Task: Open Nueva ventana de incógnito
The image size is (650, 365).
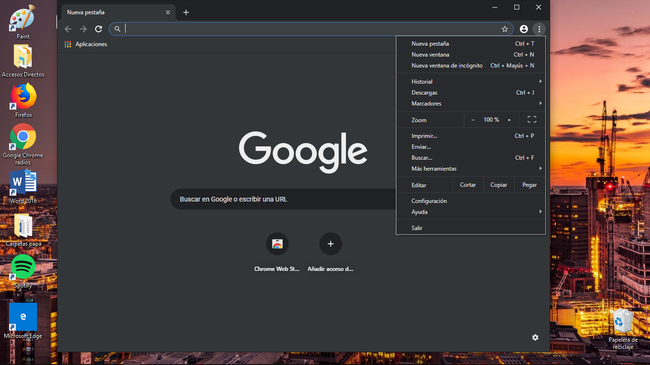Action: (x=471, y=66)
